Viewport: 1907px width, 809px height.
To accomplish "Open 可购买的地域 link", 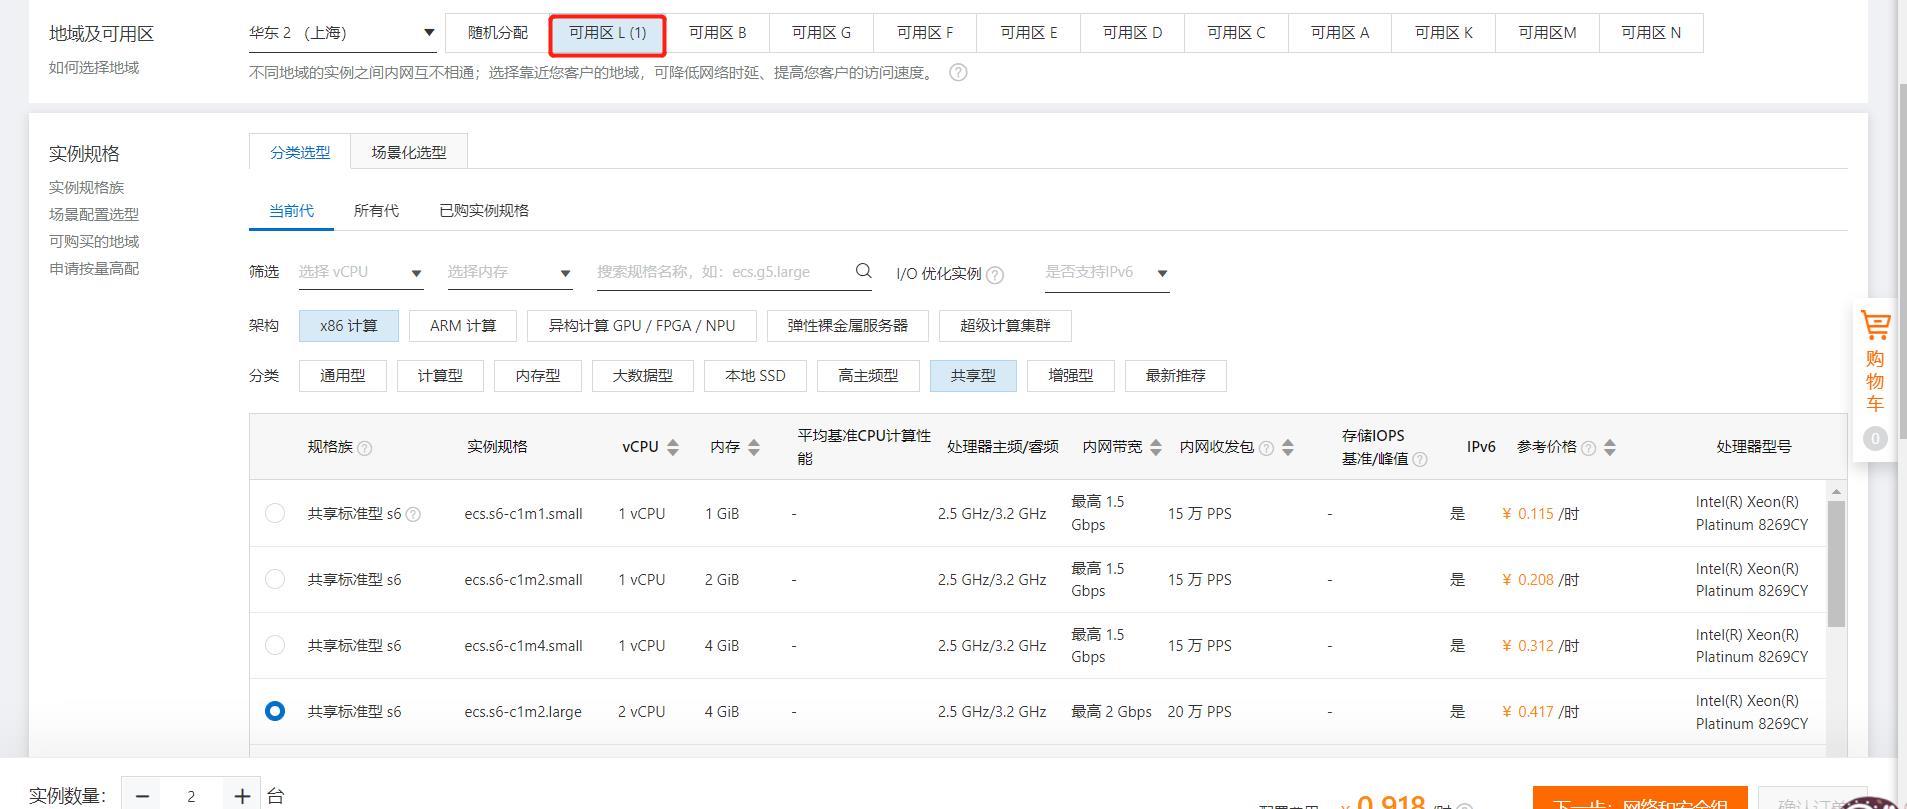I will tap(94, 242).
